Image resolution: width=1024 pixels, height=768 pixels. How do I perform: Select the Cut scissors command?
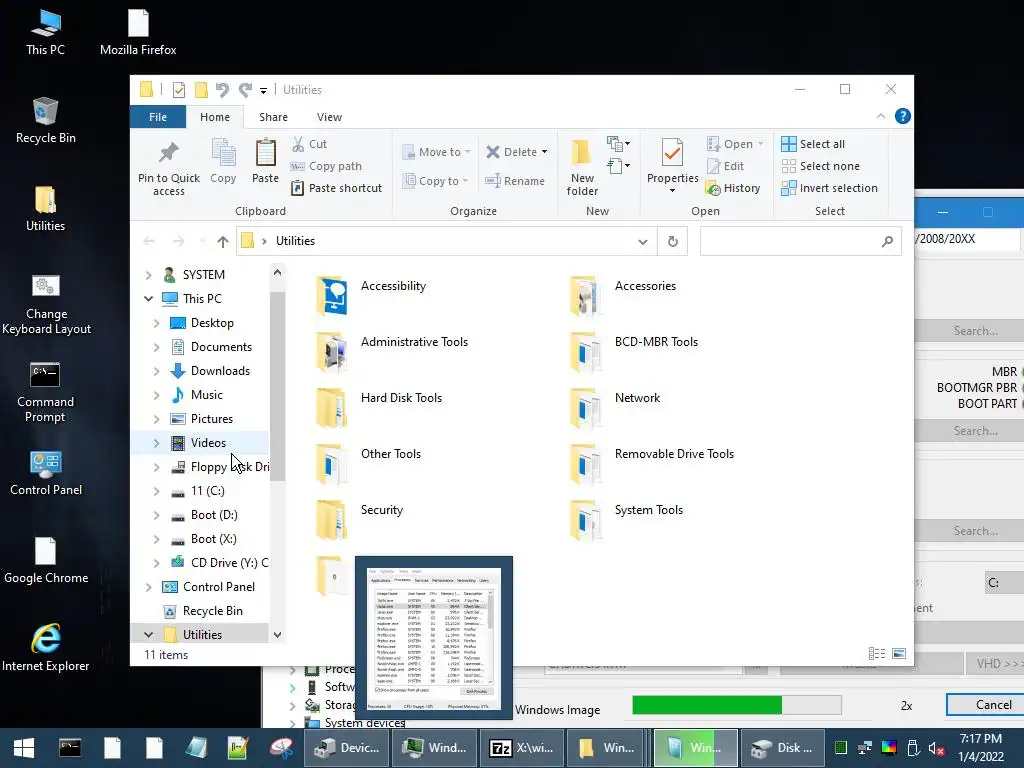coord(309,144)
